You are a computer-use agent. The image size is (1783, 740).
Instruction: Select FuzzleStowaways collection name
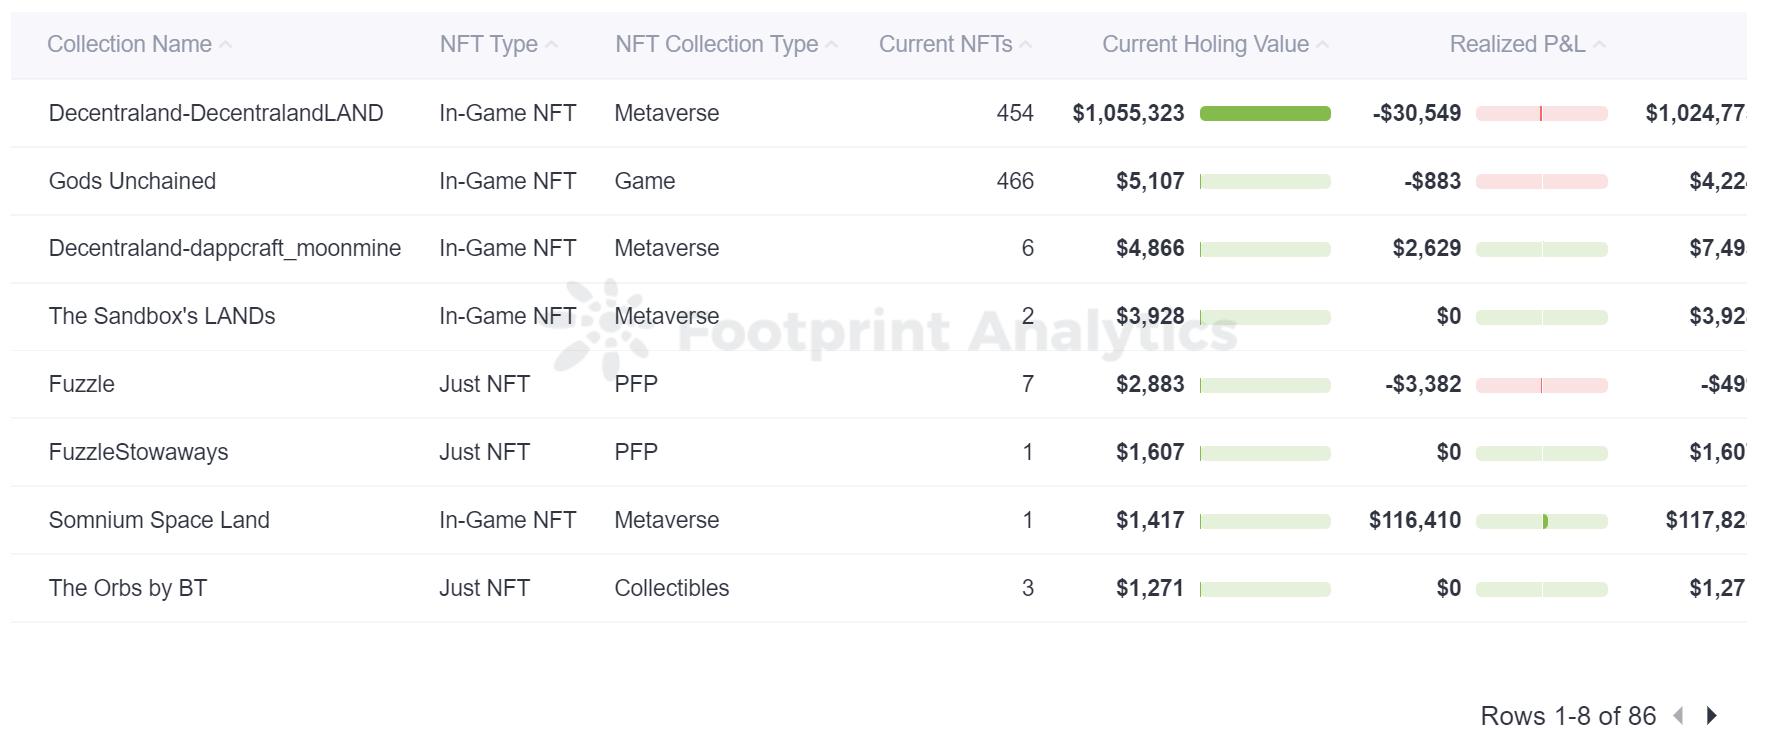coord(138,452)
